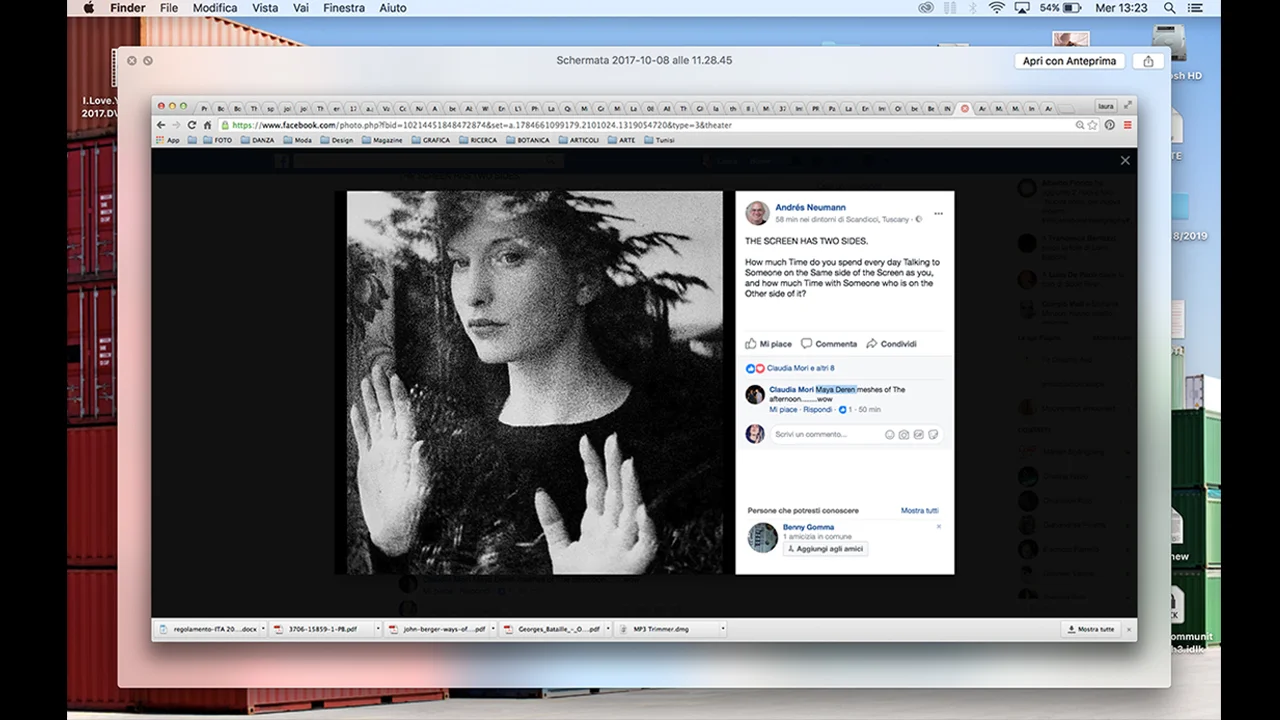Close the Facebook photo theater view
The height and width of the screenshot is (720, 1280).
(1125, 160)
